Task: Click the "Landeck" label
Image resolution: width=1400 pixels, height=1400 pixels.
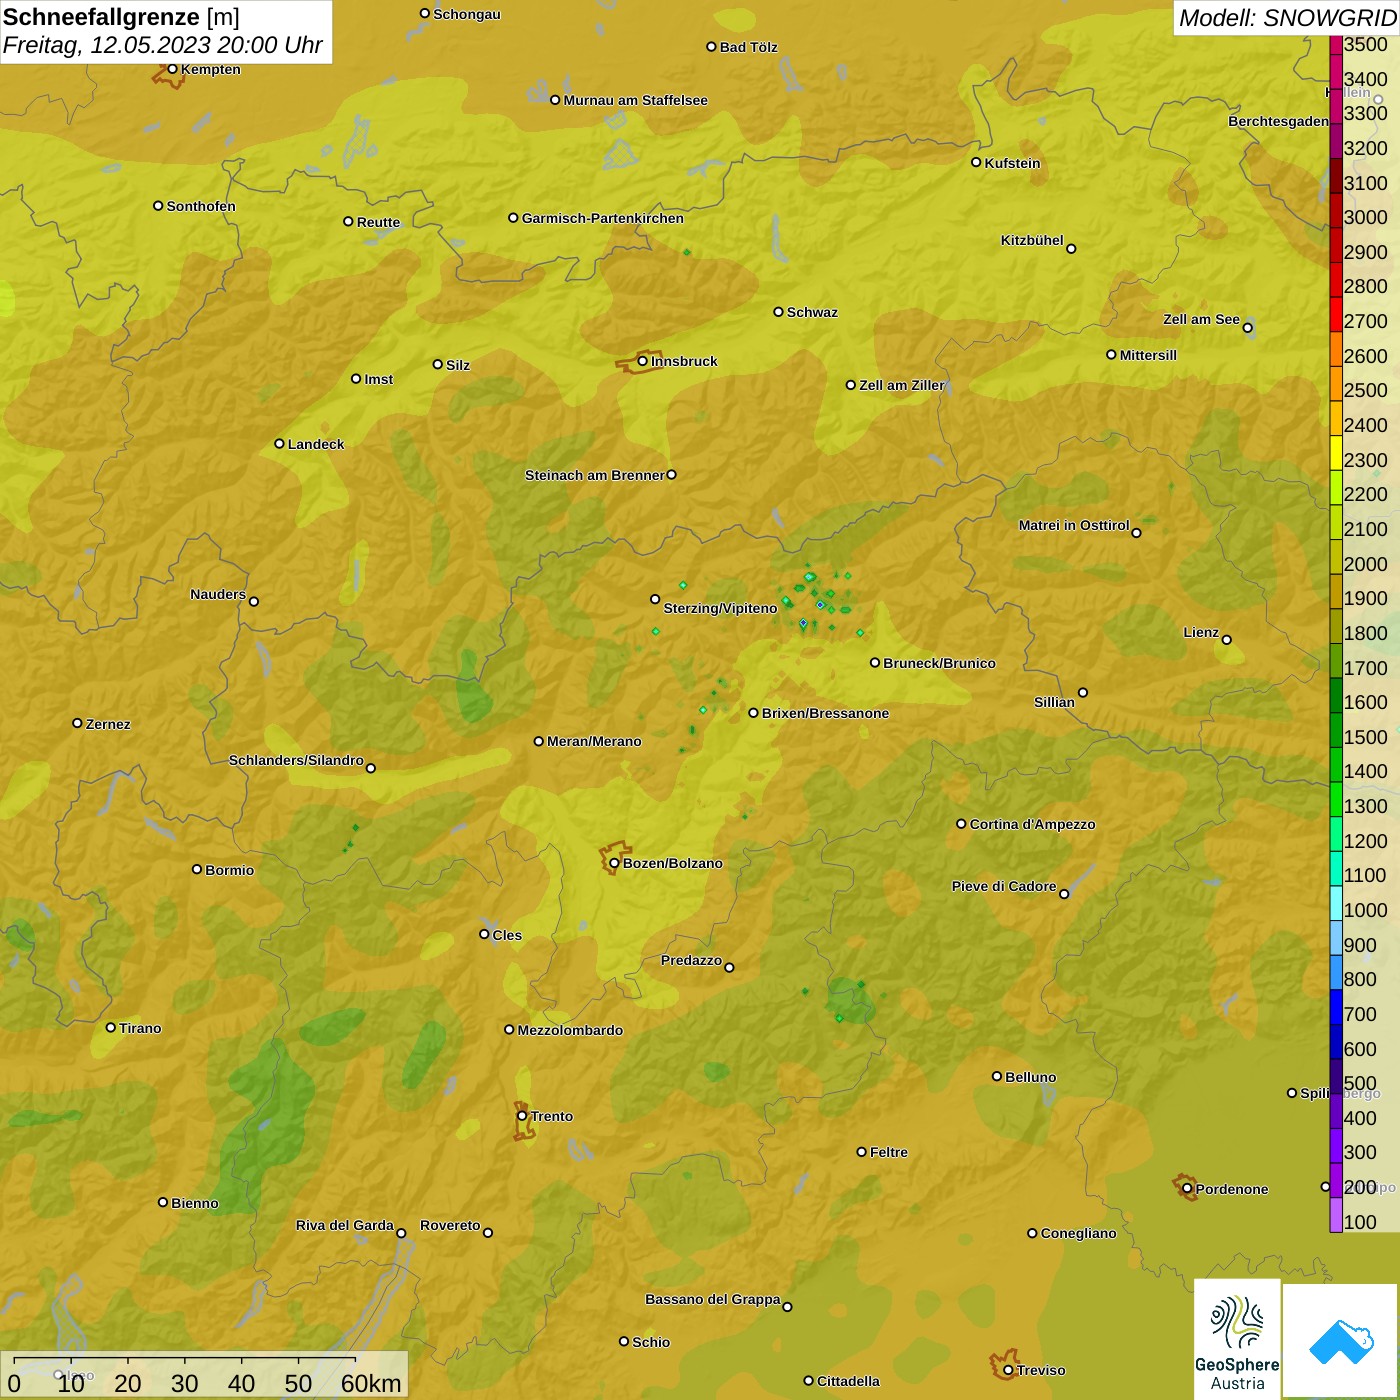Action: [x=316, y=444]
